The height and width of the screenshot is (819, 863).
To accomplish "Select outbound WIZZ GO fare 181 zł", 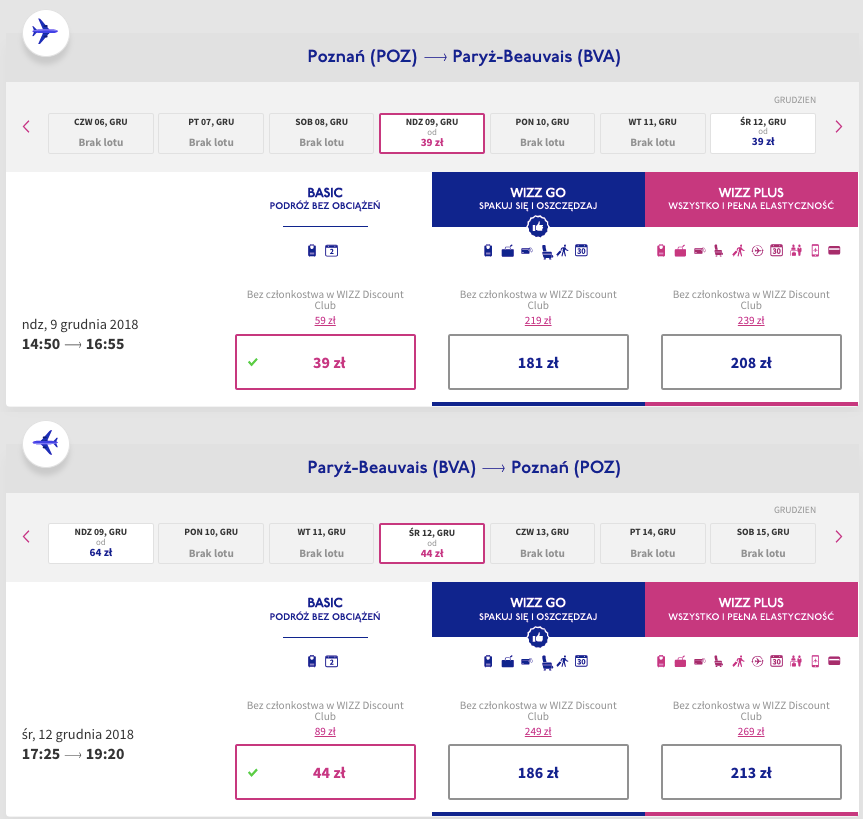I will tap(538, 362).
